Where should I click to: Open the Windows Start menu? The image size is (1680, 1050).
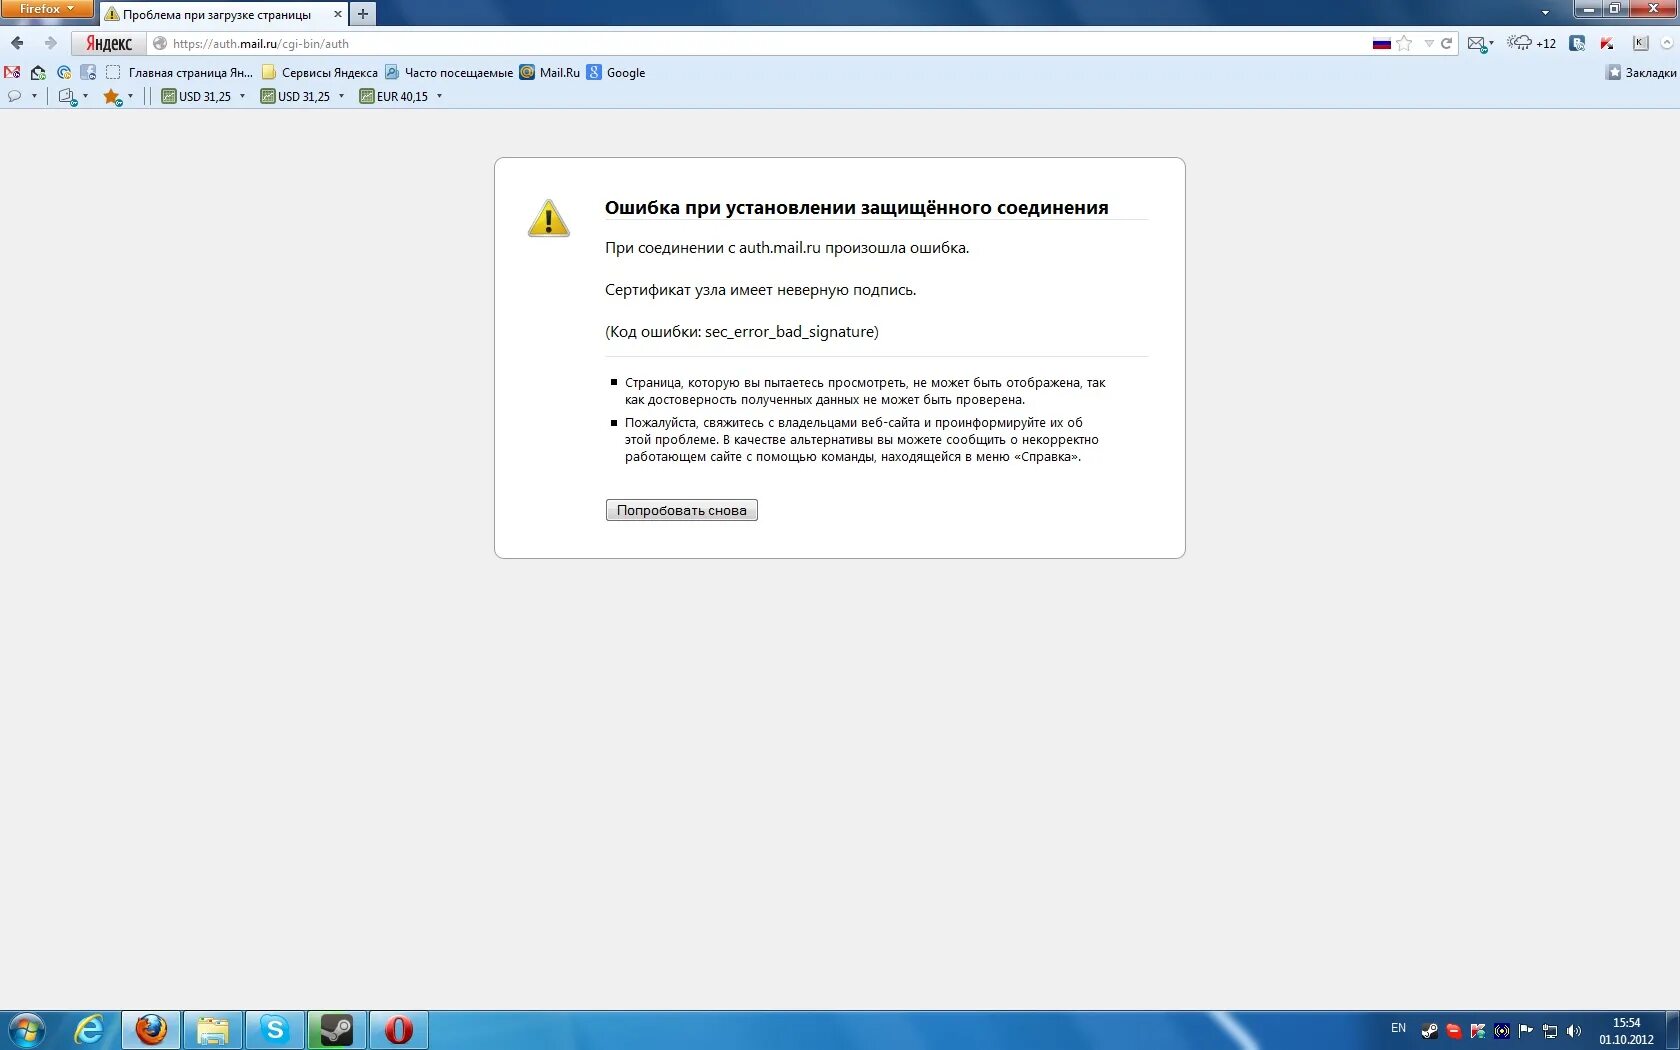tap(27, 1030)
